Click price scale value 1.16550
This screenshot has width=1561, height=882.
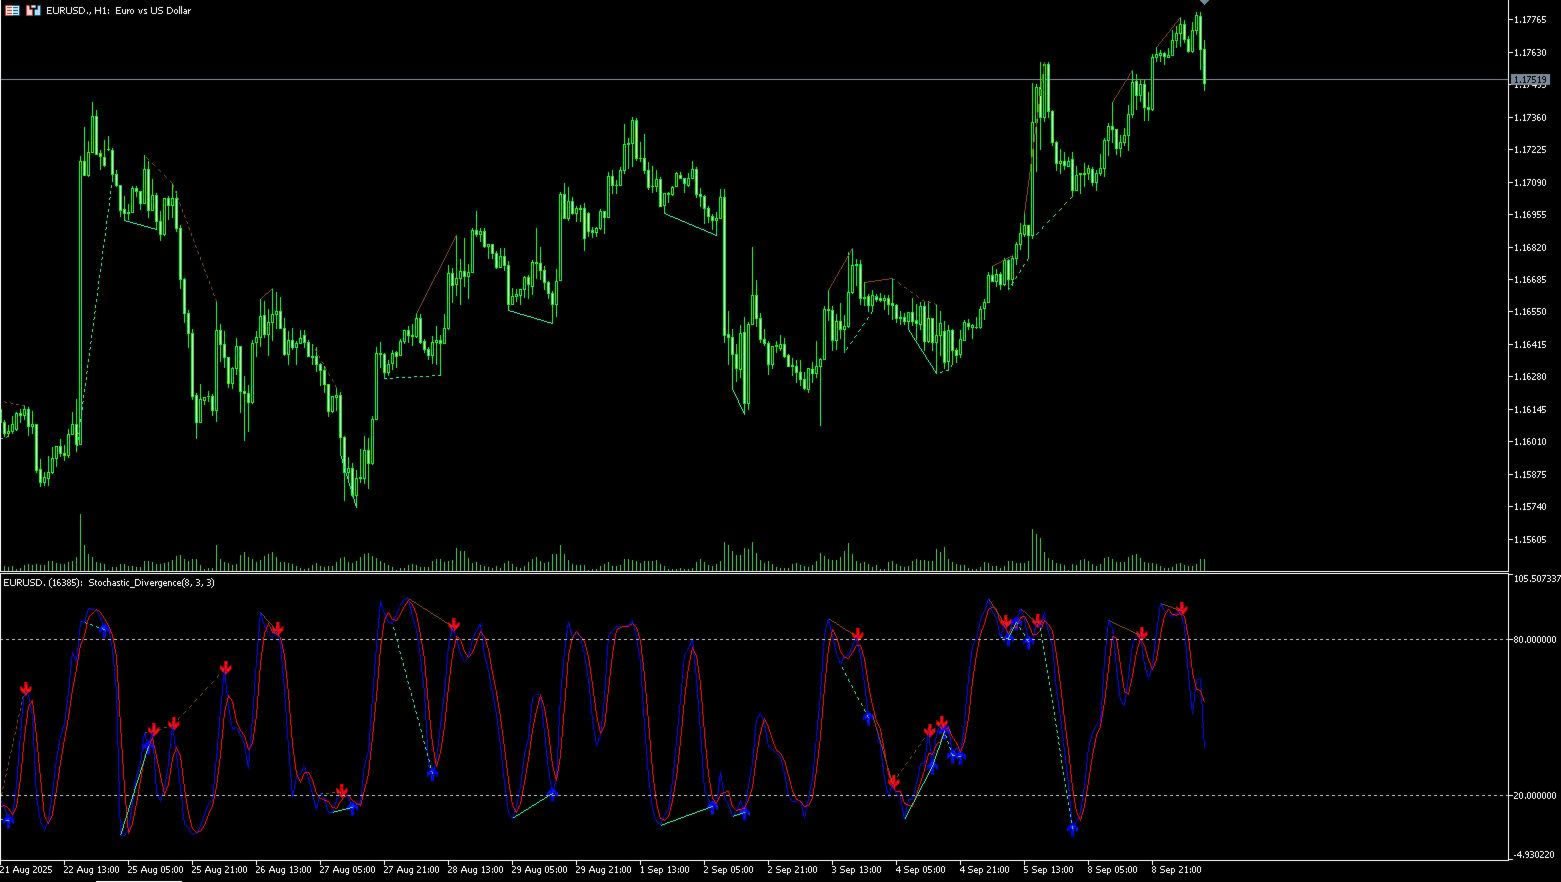(1532, 312)
